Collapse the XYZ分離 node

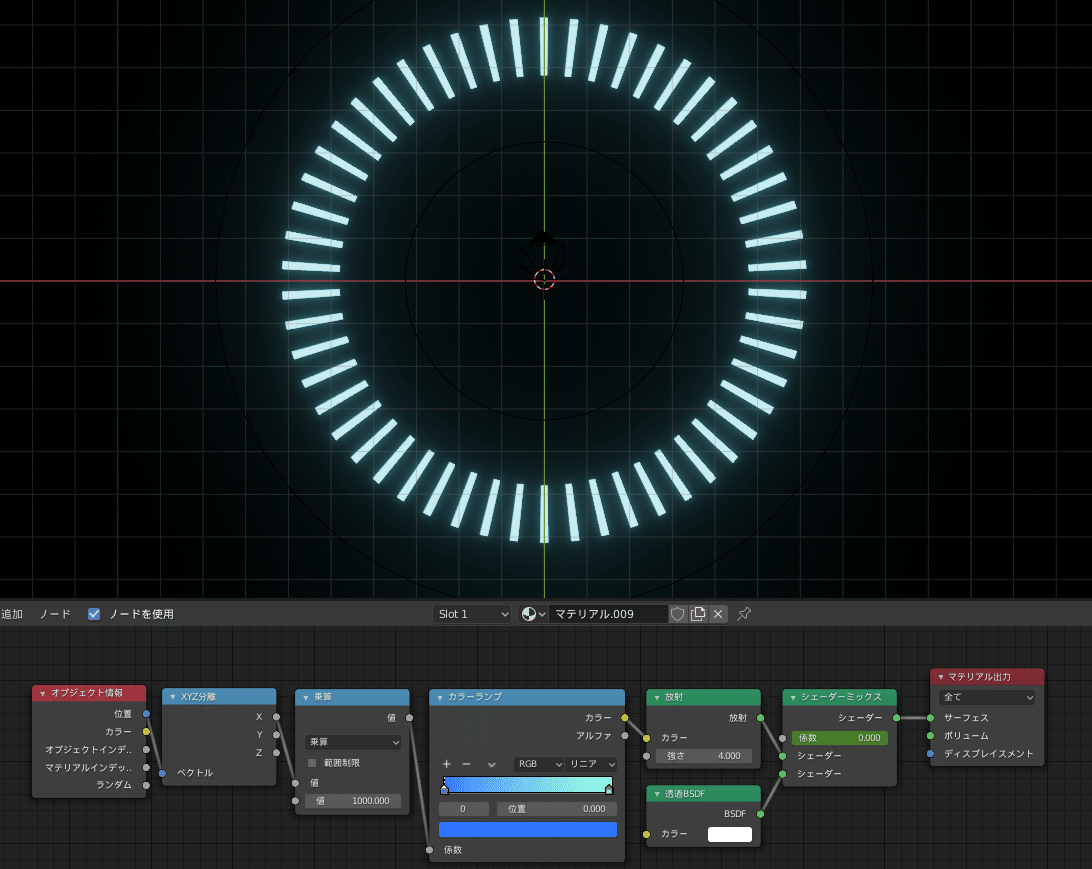coord(173,696)
